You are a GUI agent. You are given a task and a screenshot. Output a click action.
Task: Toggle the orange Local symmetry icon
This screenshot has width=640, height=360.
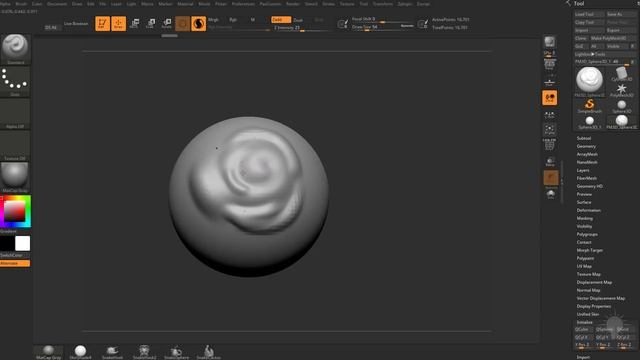click(549, 98)
